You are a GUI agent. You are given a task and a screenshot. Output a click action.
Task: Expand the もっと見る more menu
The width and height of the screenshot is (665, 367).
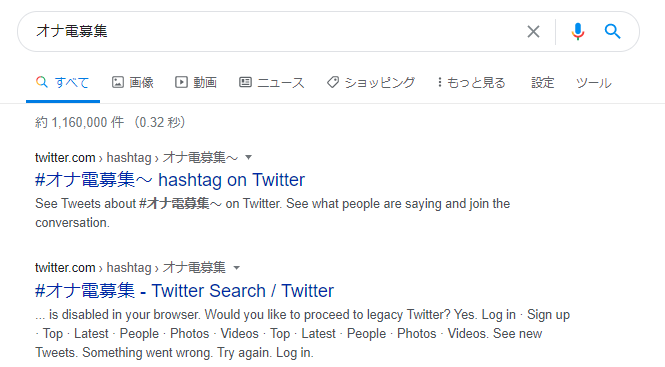tap(472, 82)
